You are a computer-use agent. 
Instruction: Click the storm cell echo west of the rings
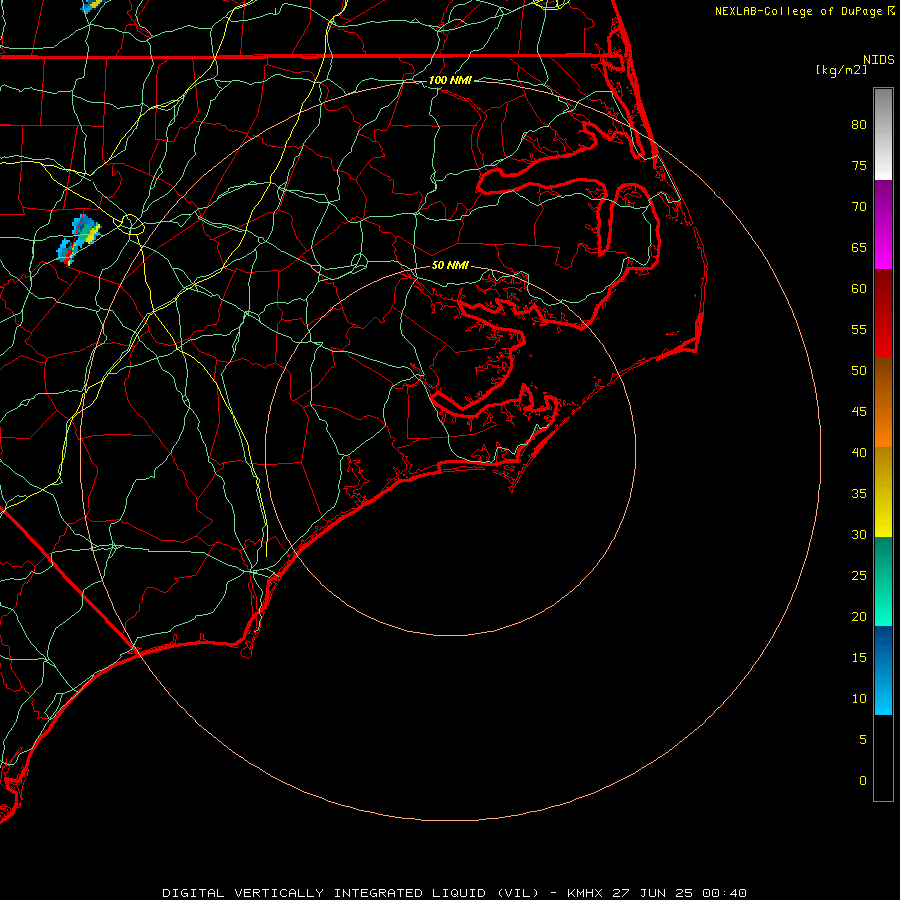(x=79, y=240)
